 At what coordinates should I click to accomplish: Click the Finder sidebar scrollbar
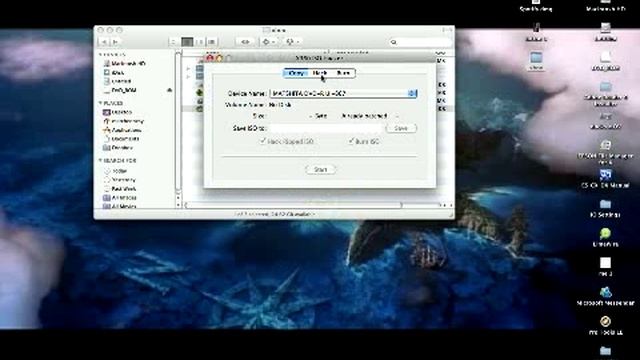[x=178, y=122]
